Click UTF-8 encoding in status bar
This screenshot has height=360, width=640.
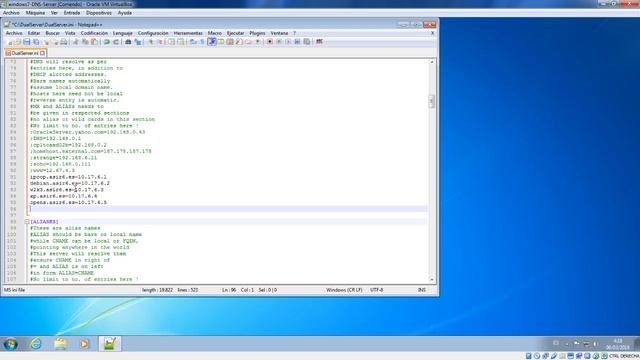pos(376,290)
